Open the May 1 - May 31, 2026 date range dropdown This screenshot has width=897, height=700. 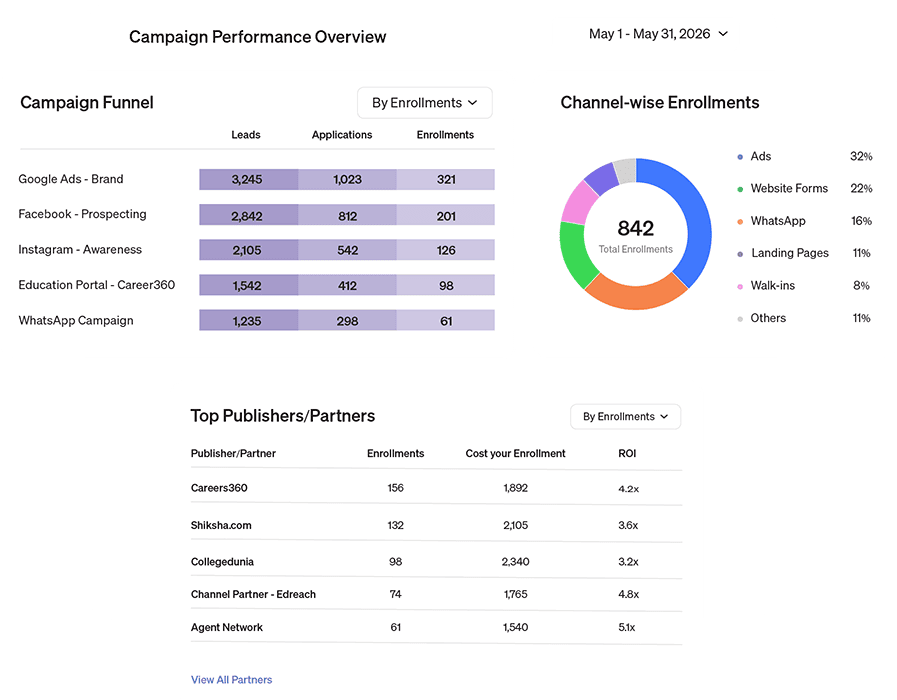pyautogui.click(x=658, y=34)
